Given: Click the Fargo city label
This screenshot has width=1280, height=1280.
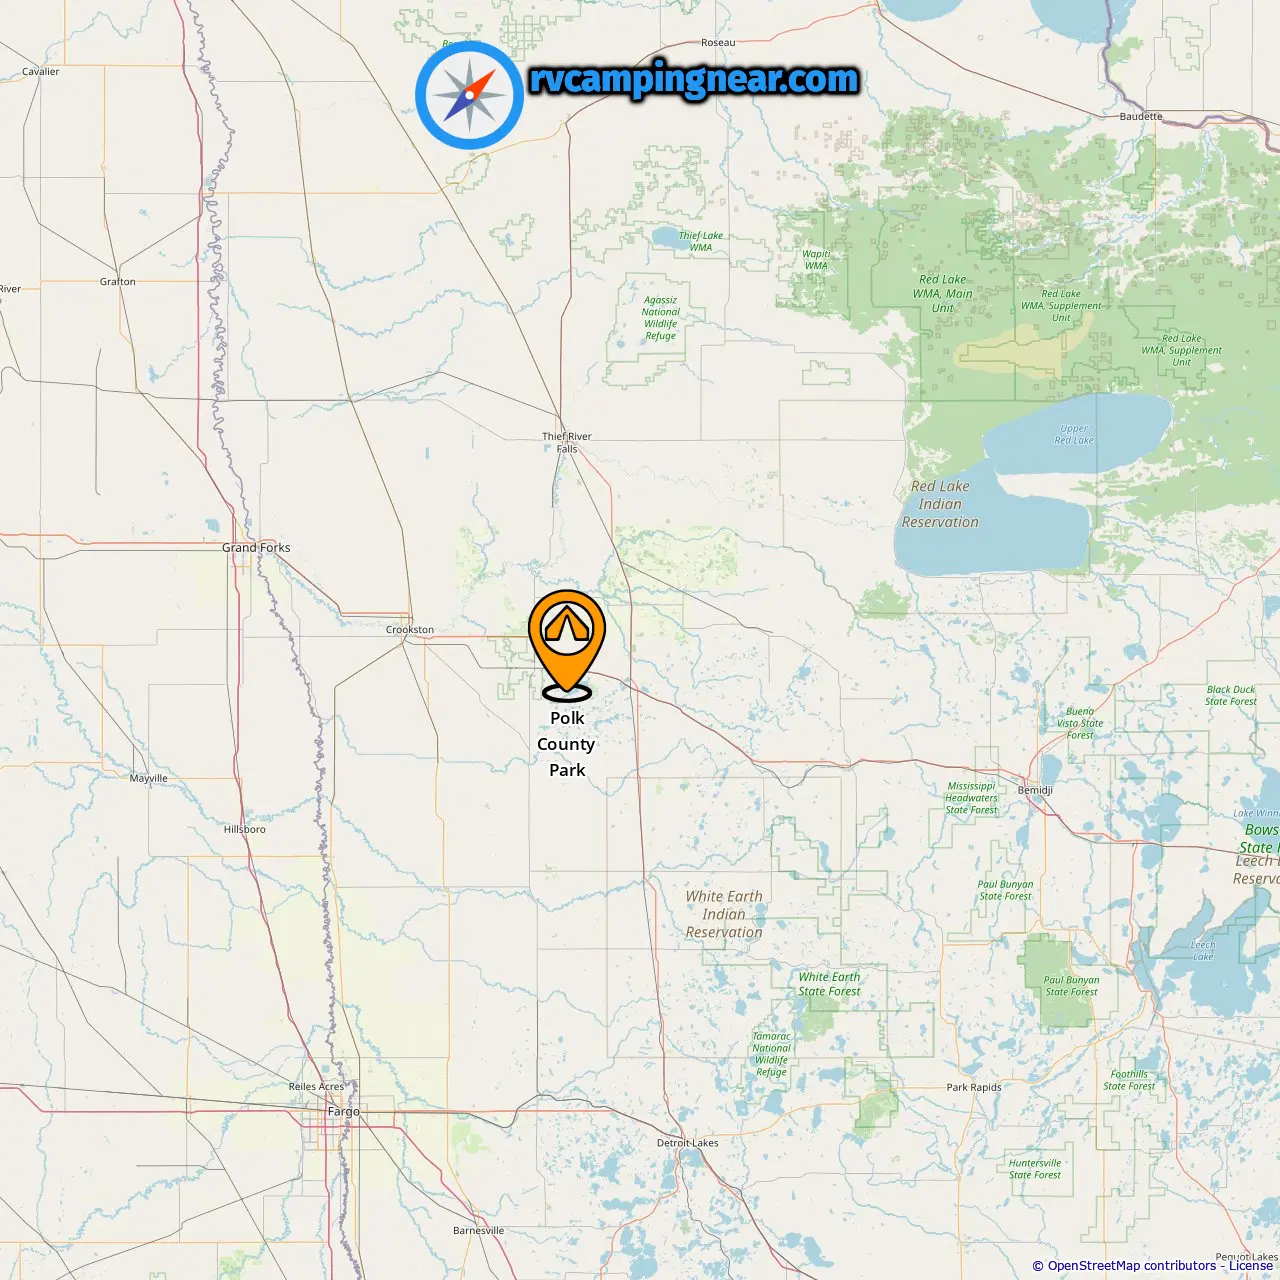Looking at the screenshot, I should pos(343,1111).
